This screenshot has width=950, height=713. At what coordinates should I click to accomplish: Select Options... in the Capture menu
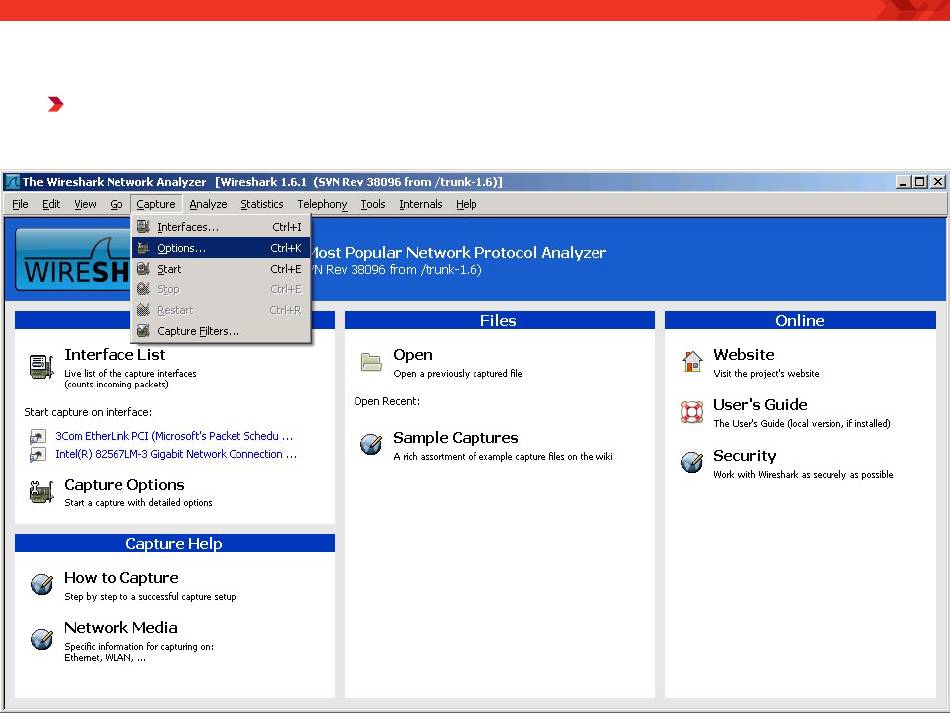pos(221,248)
